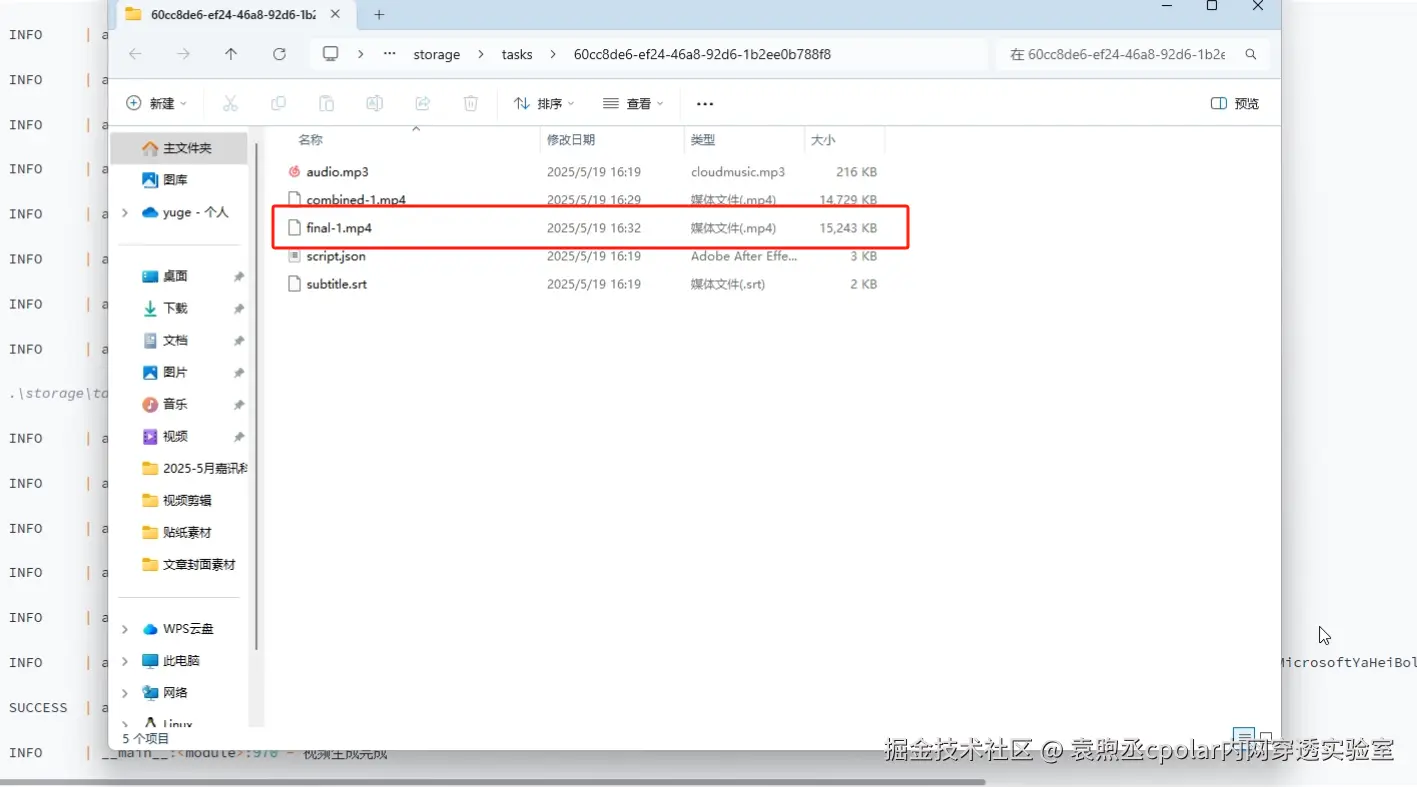
Task: Sort by the 名称 column header
Action: 310,140
